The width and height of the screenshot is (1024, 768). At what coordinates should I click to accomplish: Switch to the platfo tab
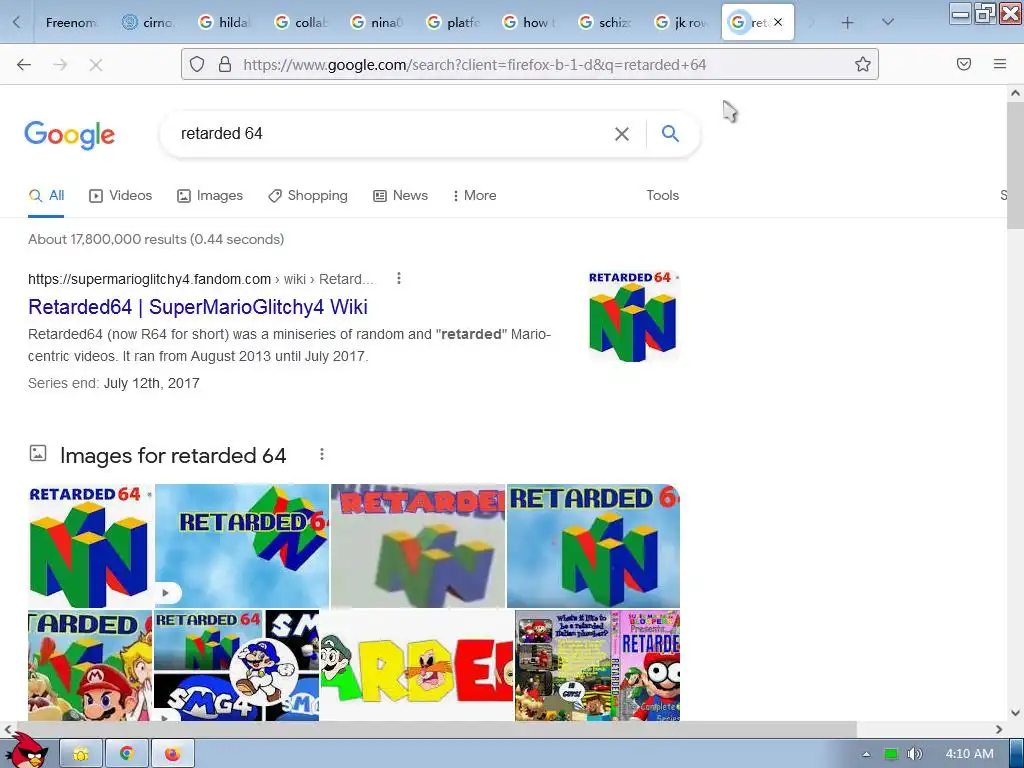453,22
